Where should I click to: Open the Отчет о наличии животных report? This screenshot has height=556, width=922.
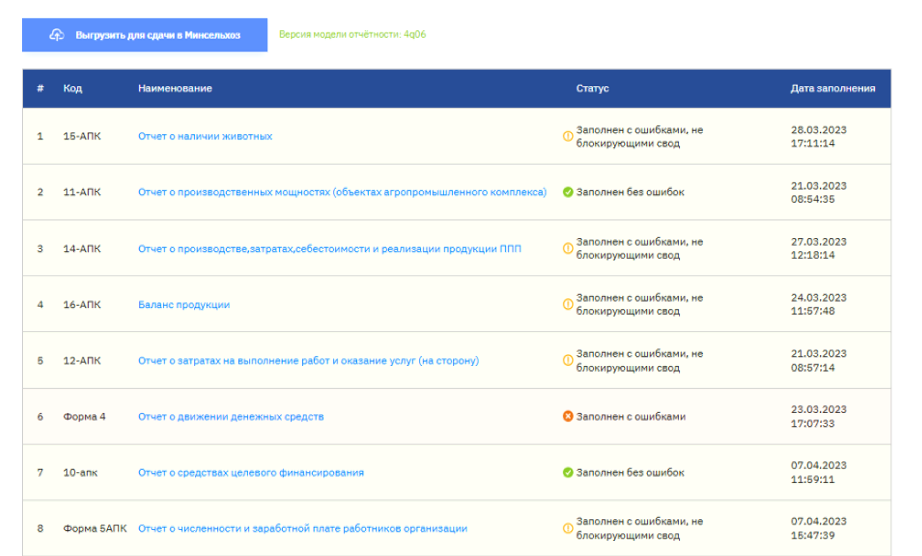click(x=205, y=136)
